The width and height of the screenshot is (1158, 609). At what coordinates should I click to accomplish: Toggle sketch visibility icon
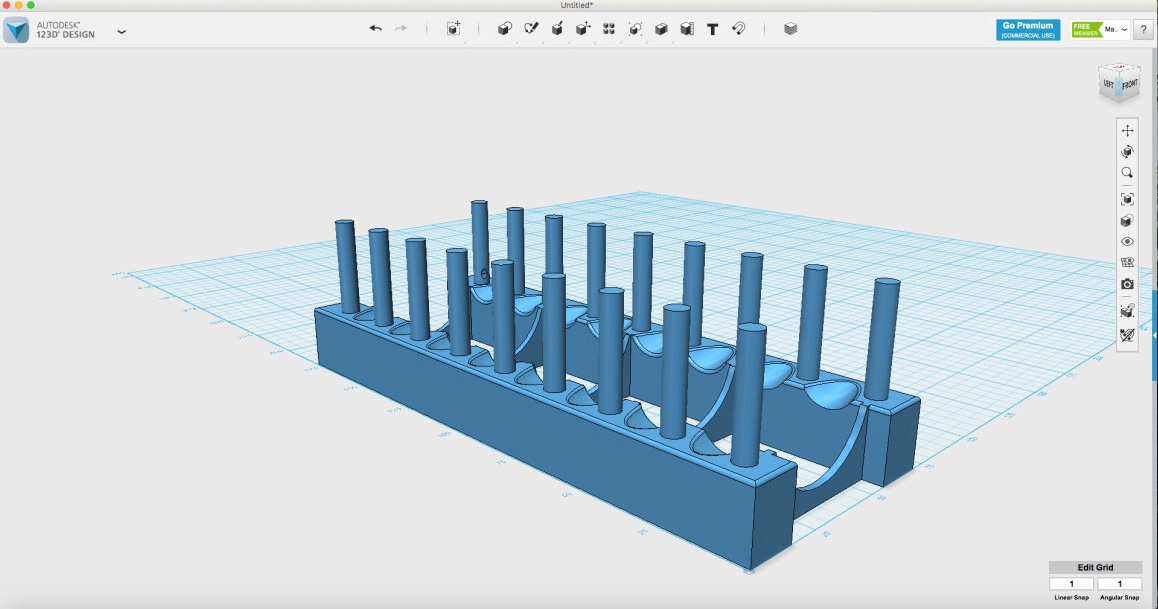[x=1127, y=335]
